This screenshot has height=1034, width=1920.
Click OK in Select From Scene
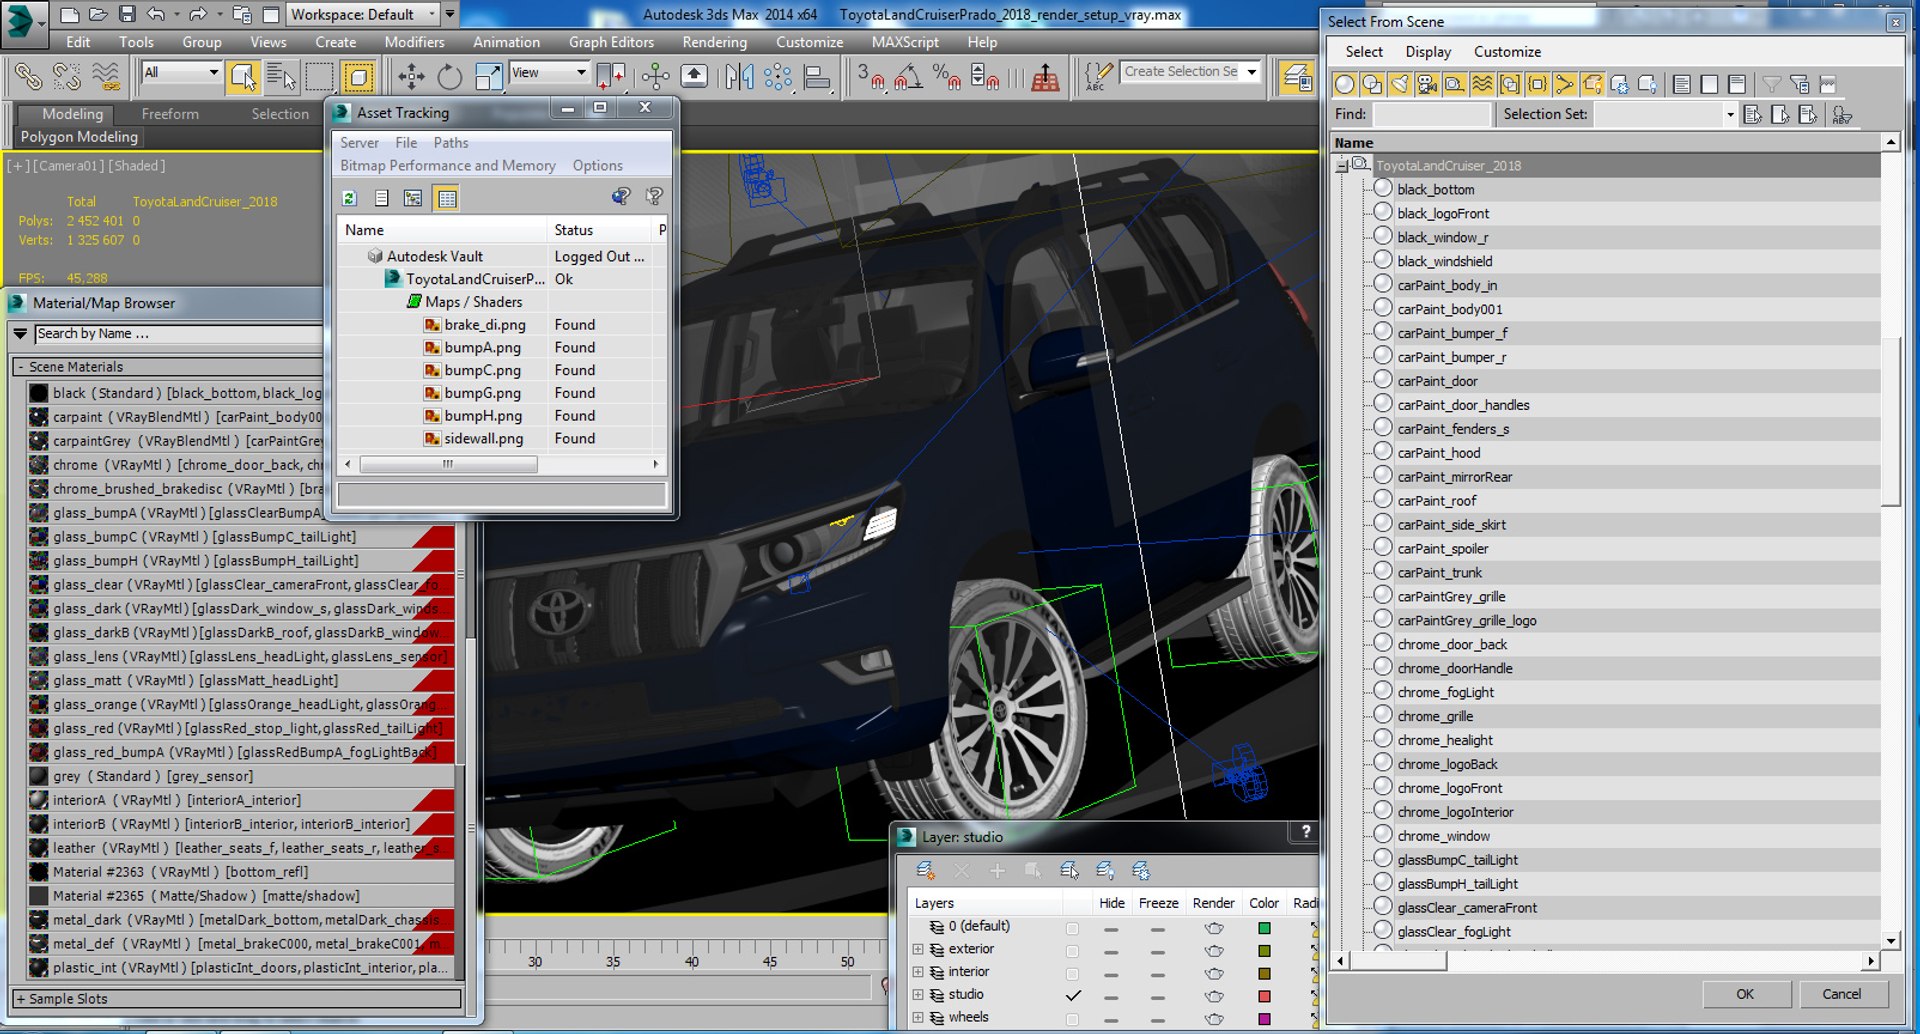(1745, 994)
